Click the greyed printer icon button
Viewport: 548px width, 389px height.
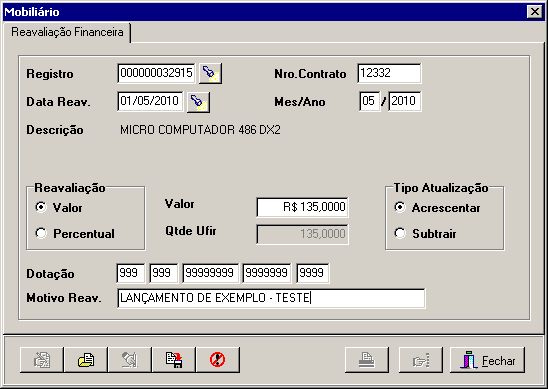click(367, 360)
